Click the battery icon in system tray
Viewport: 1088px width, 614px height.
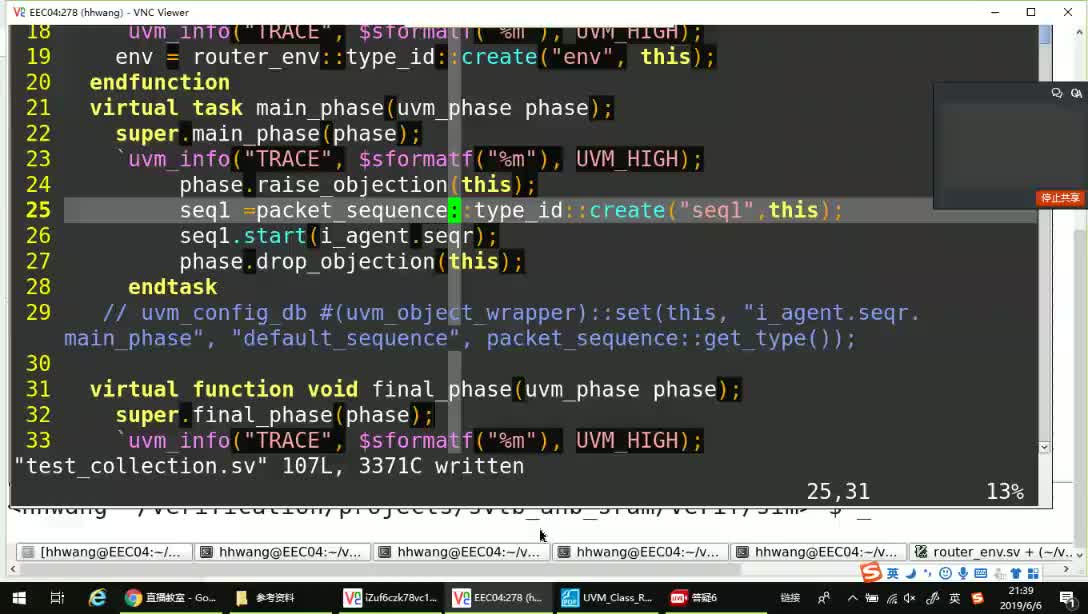872,597
